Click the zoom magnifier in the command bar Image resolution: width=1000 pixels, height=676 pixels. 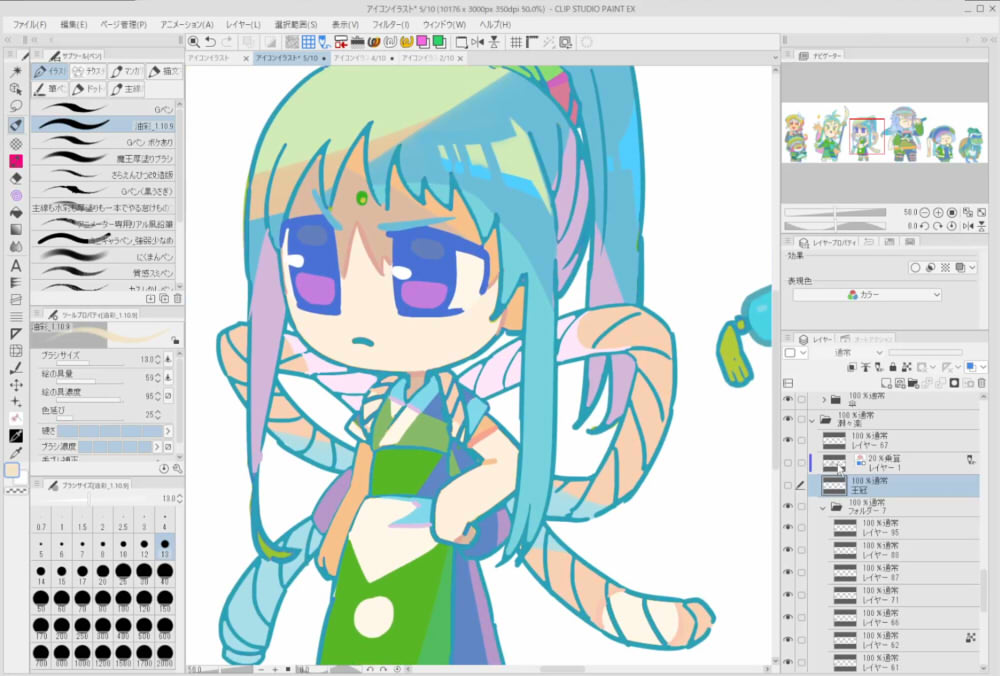pos(194,42)
